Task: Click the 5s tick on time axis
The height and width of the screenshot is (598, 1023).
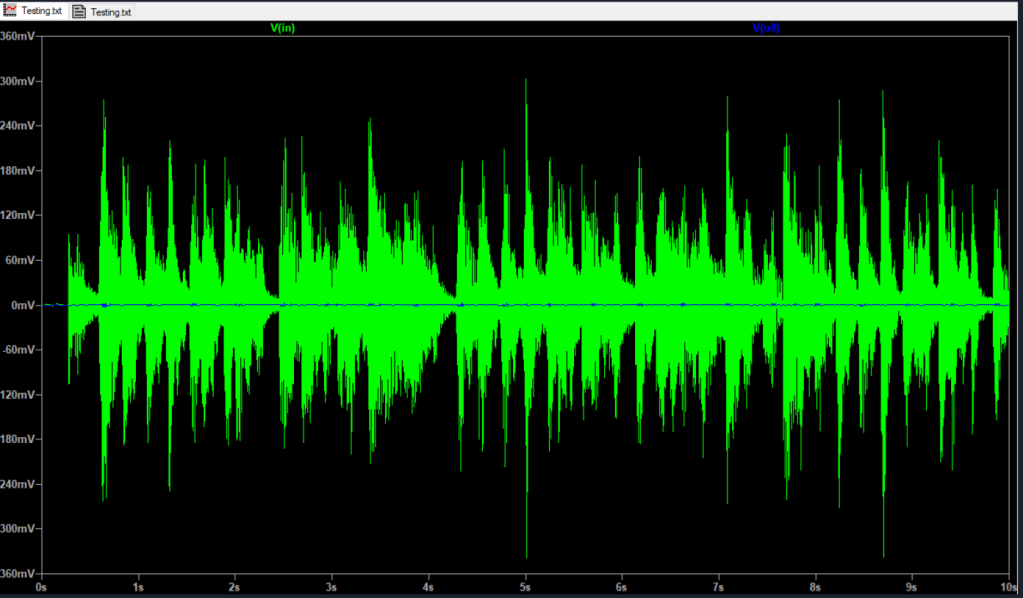Action: [x=525, y=588]
